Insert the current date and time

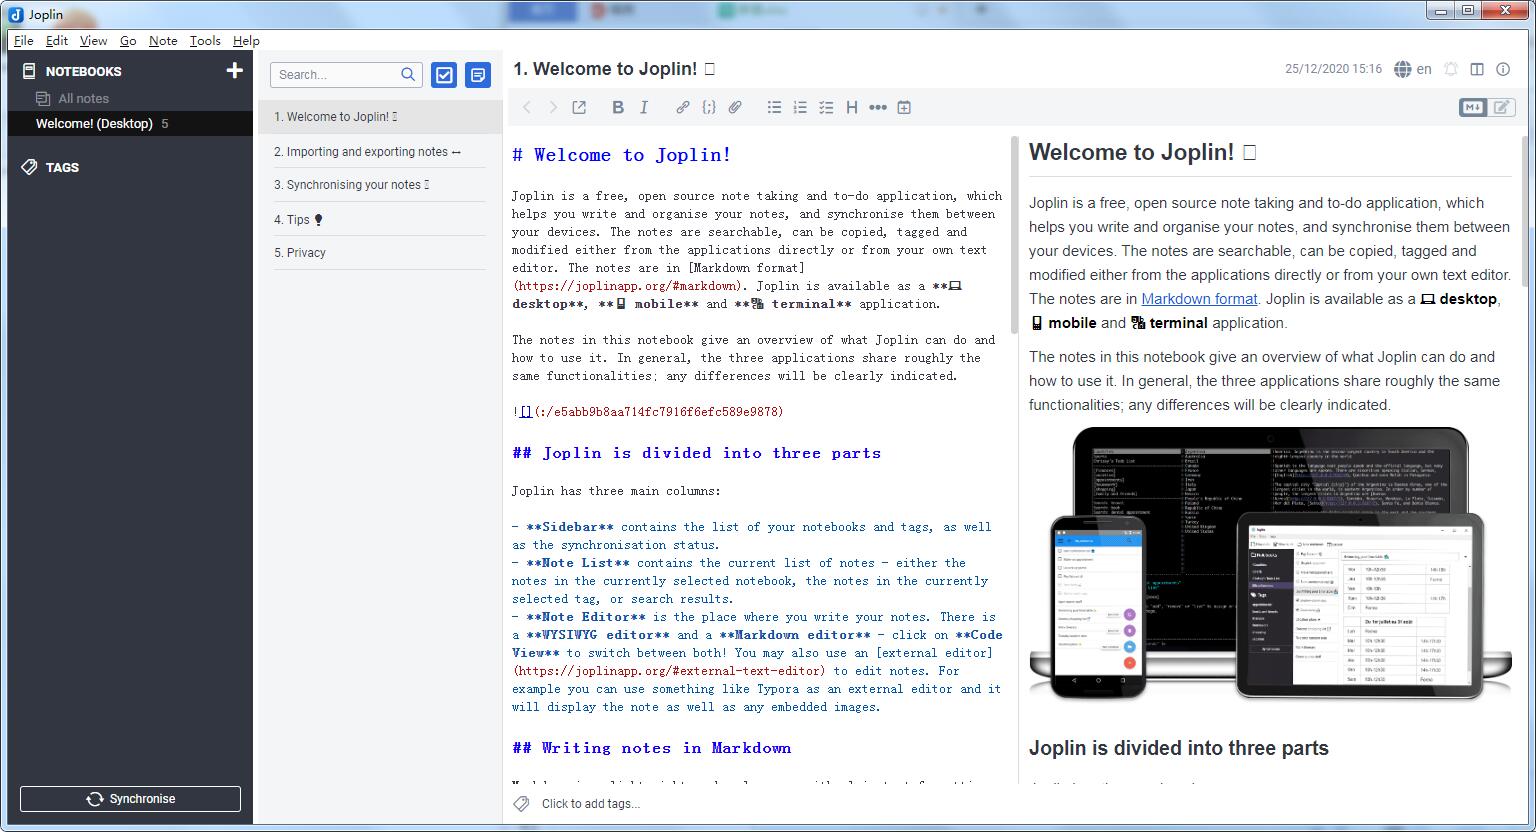coord(904,107)
